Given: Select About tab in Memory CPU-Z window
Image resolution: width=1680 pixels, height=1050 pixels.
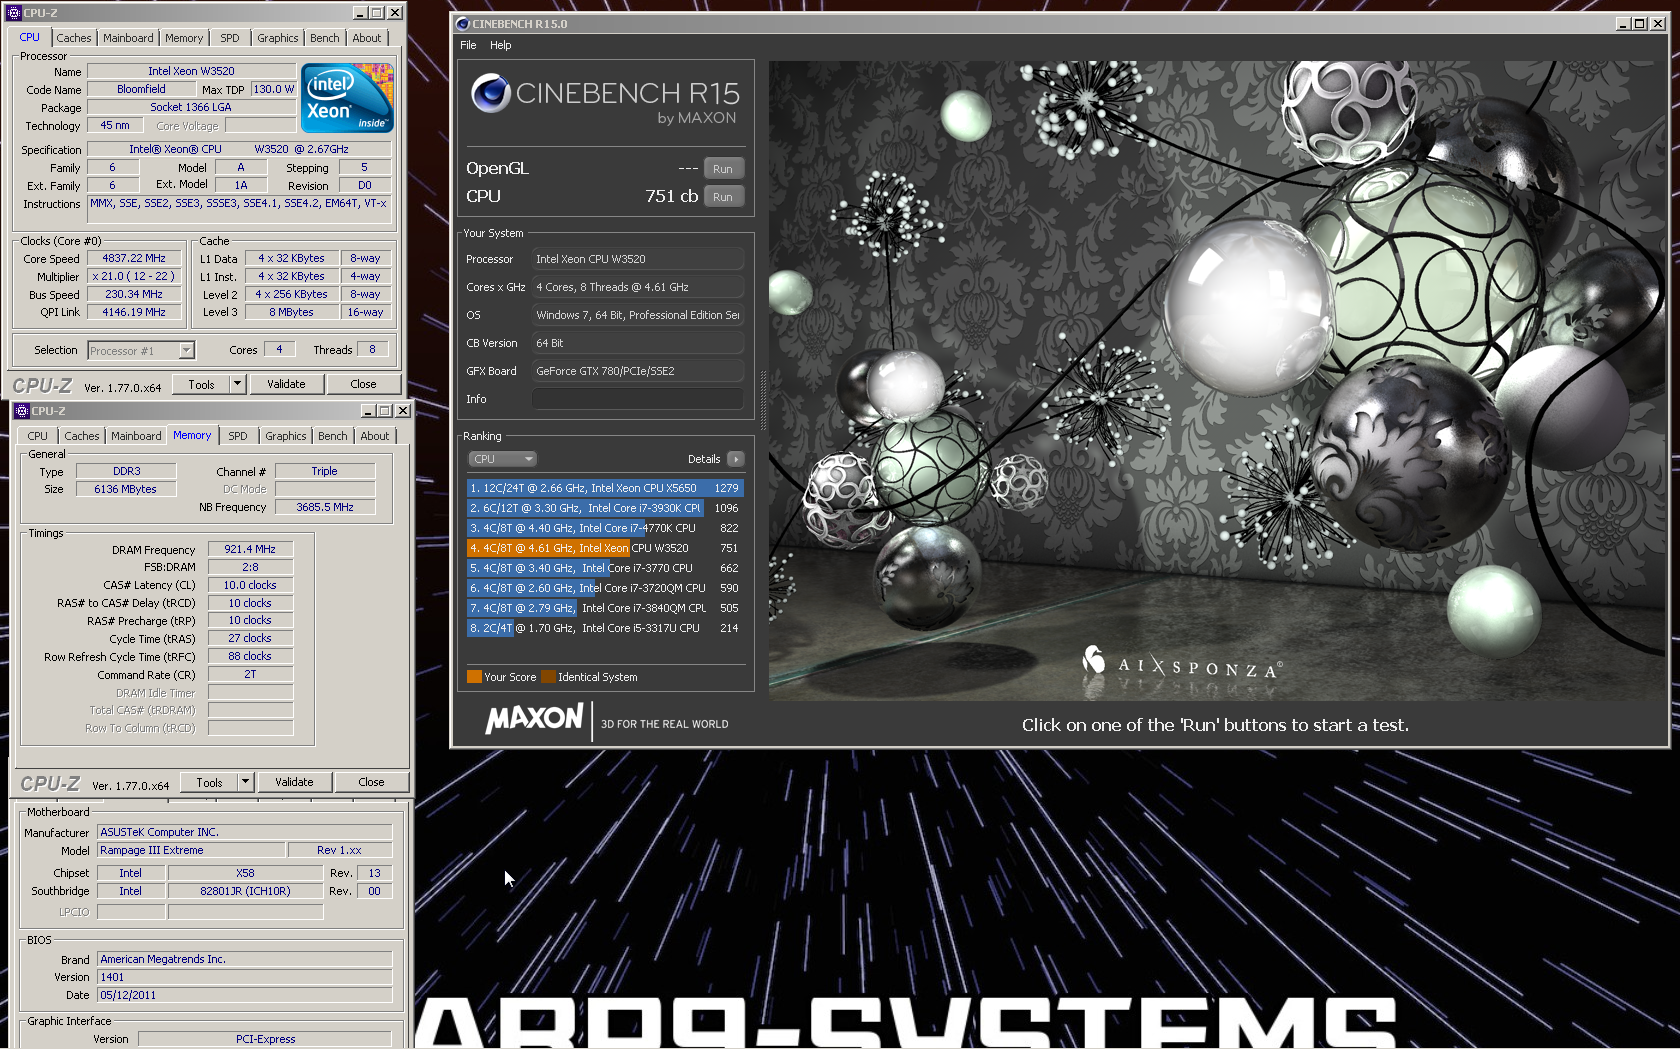Looking at the screenshot, I should (x=374, y=436).
